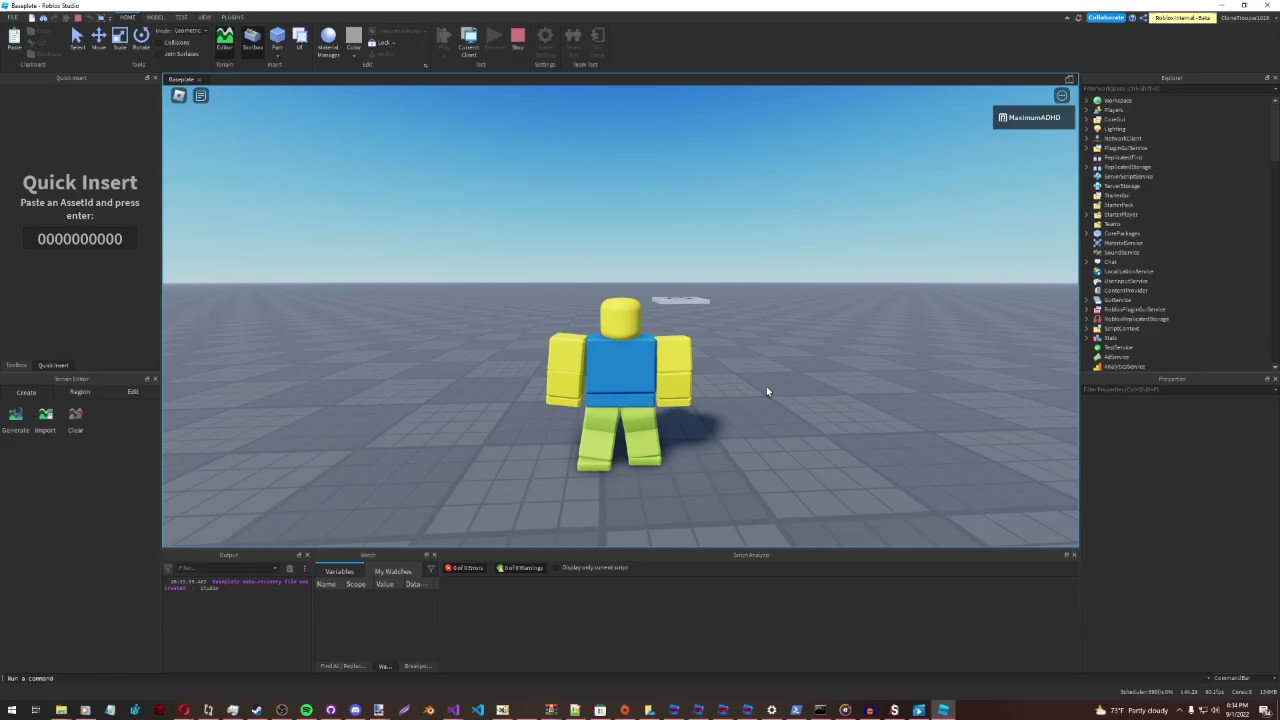This screenshot has height=720, width=1280.
Task: Open Spotify from the taskbar
Action: pos(306,710)
